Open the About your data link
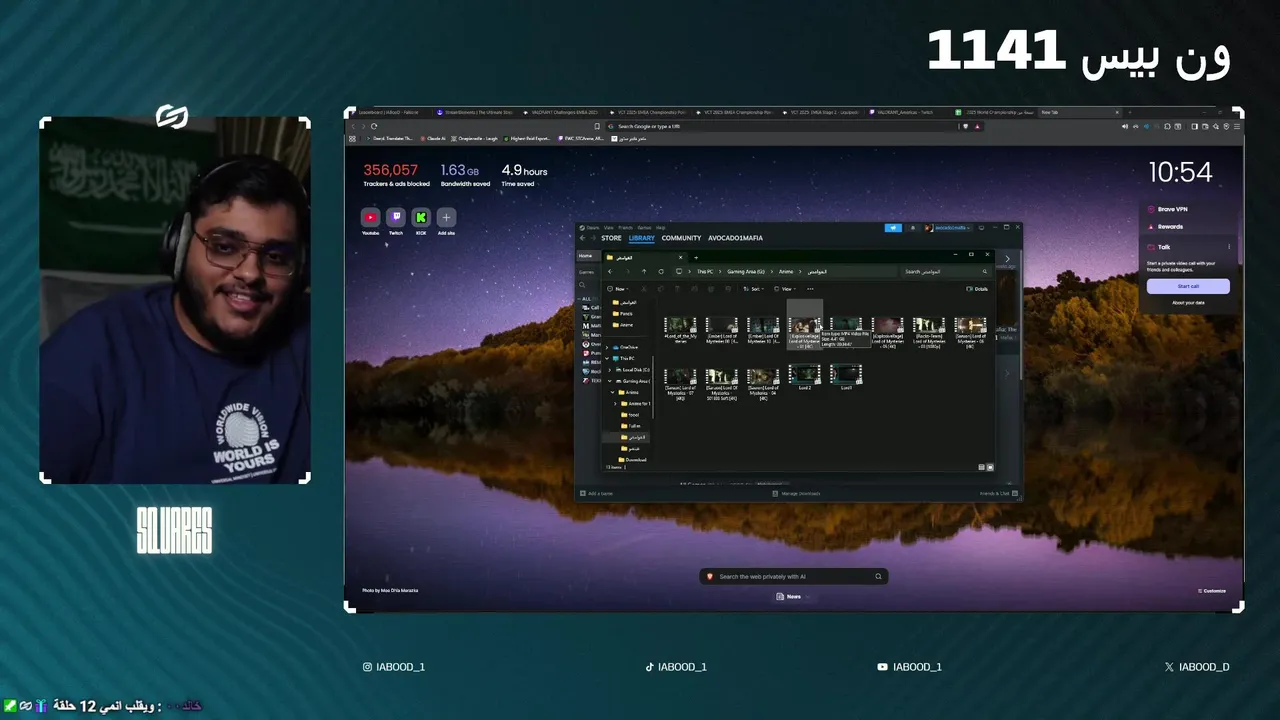This screenshot has width=1280, height=720. [x=1188, y=302]
